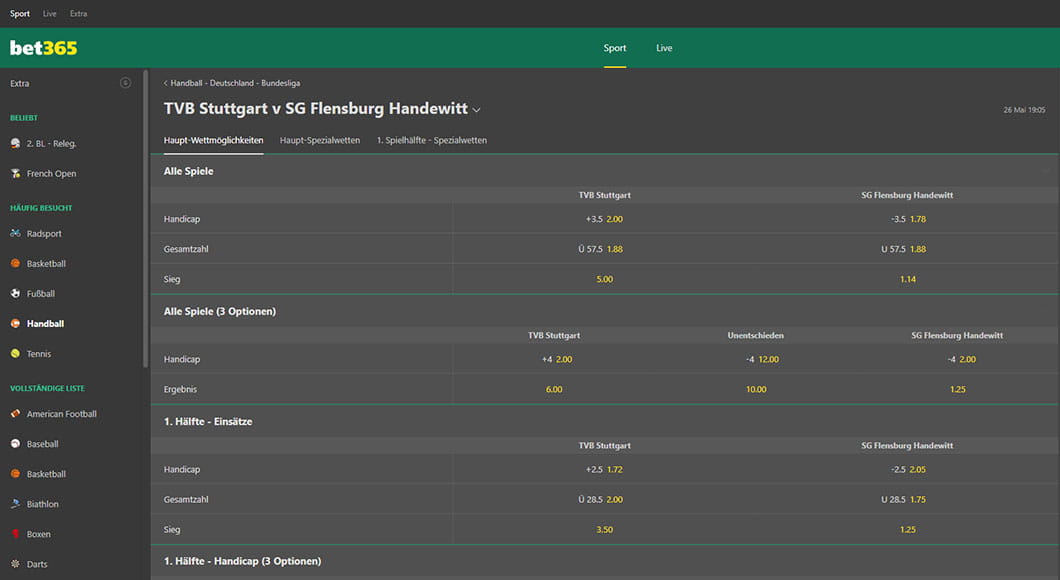Screen dimensions: 1060x580
Task: Click the Biathlon icon
Action: point(15,504)
